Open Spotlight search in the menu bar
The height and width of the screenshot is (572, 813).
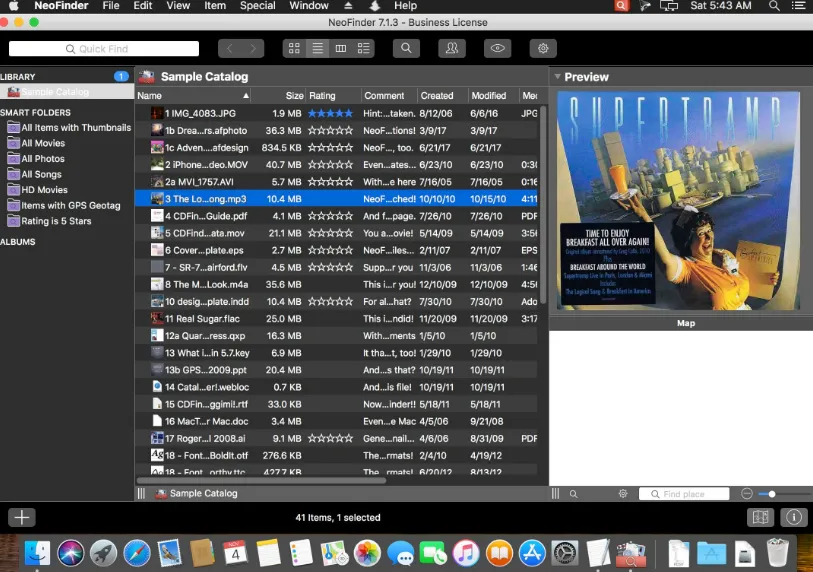pyautogui.click(x=774, y=6)
